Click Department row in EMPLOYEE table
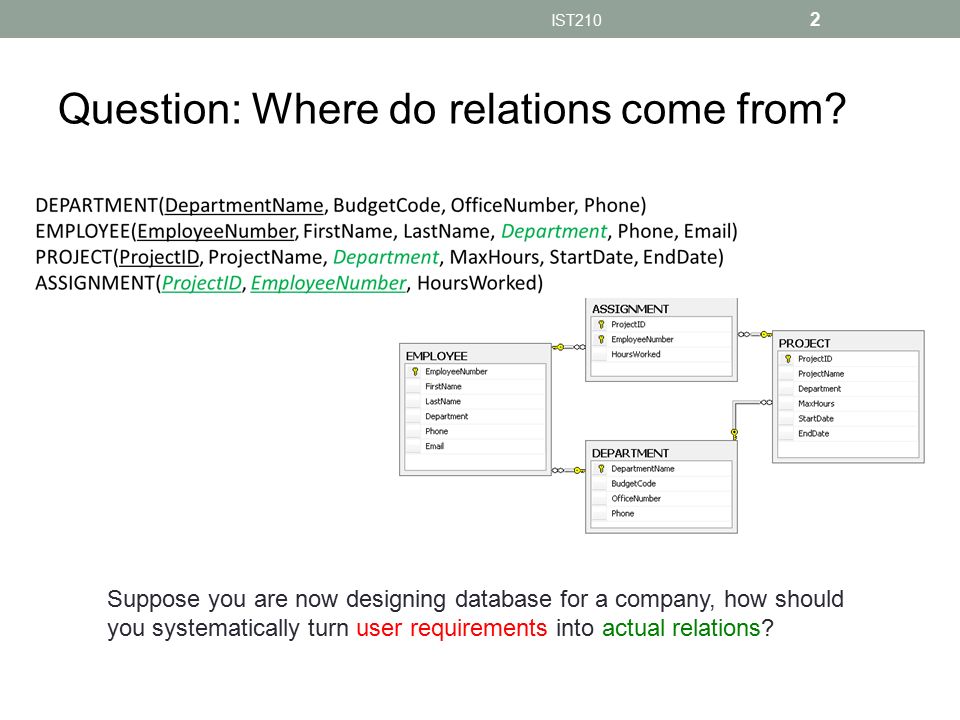The image size is (960, 720). [x=475, y=416]
